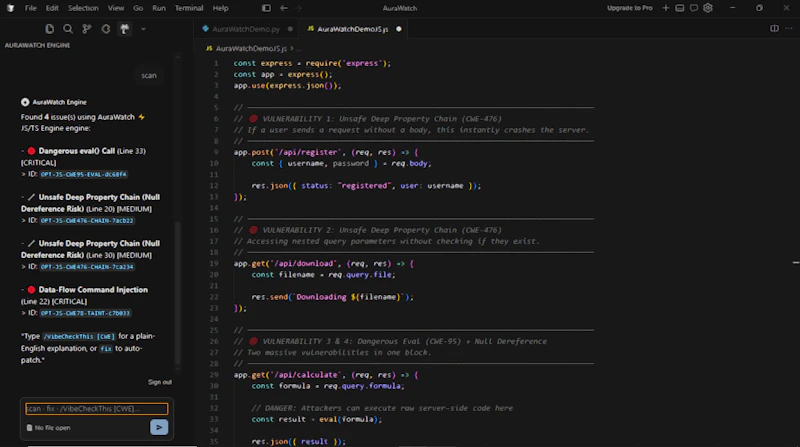Screen dimensions: 800x447
Task: Expand the chevron beside the sidebar icons
Action: tap(143, 29)
